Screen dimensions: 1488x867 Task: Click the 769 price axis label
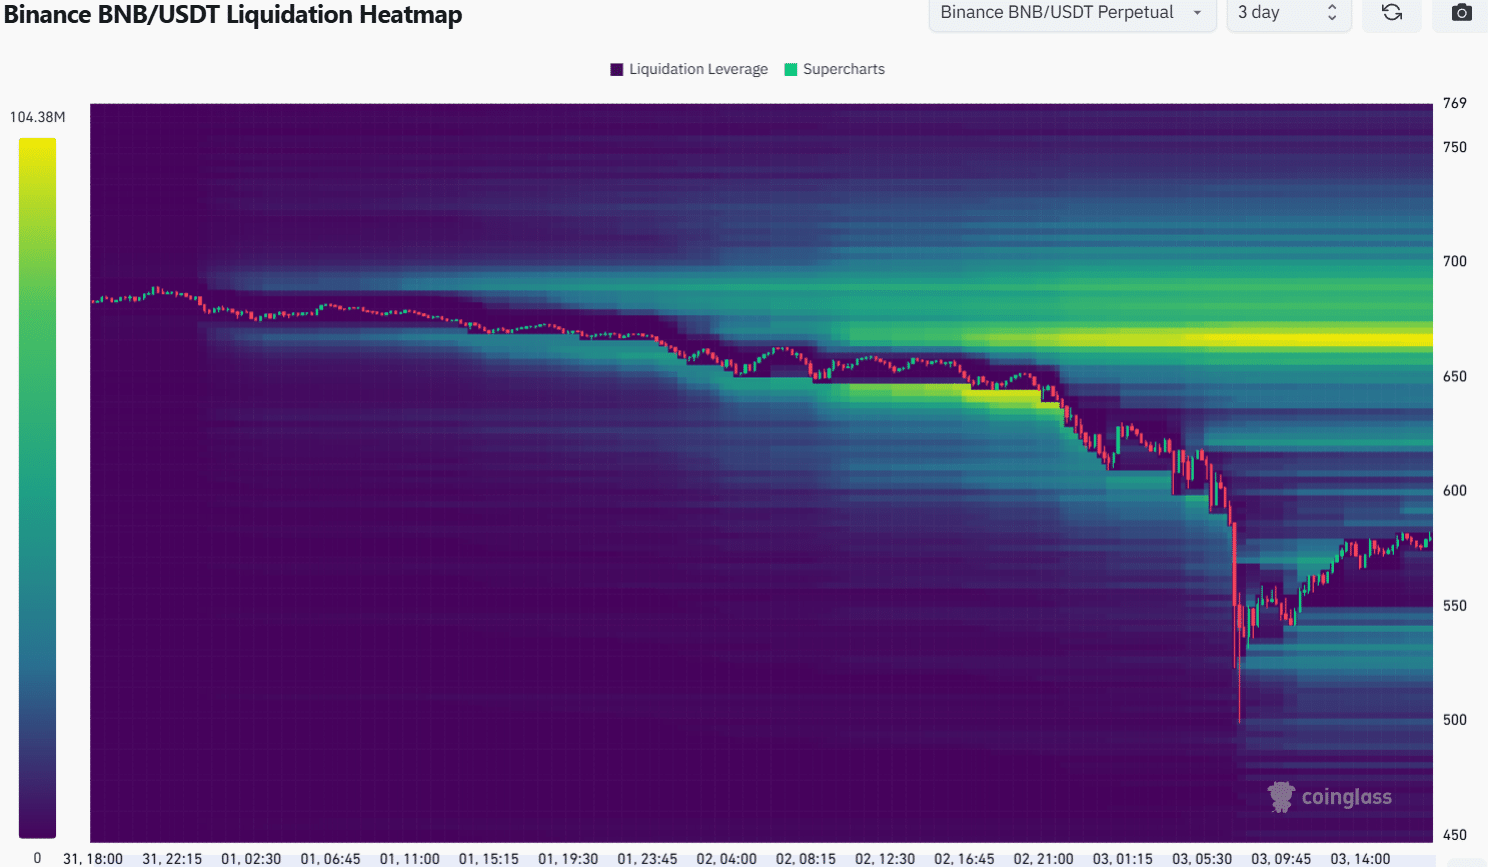1455,103
